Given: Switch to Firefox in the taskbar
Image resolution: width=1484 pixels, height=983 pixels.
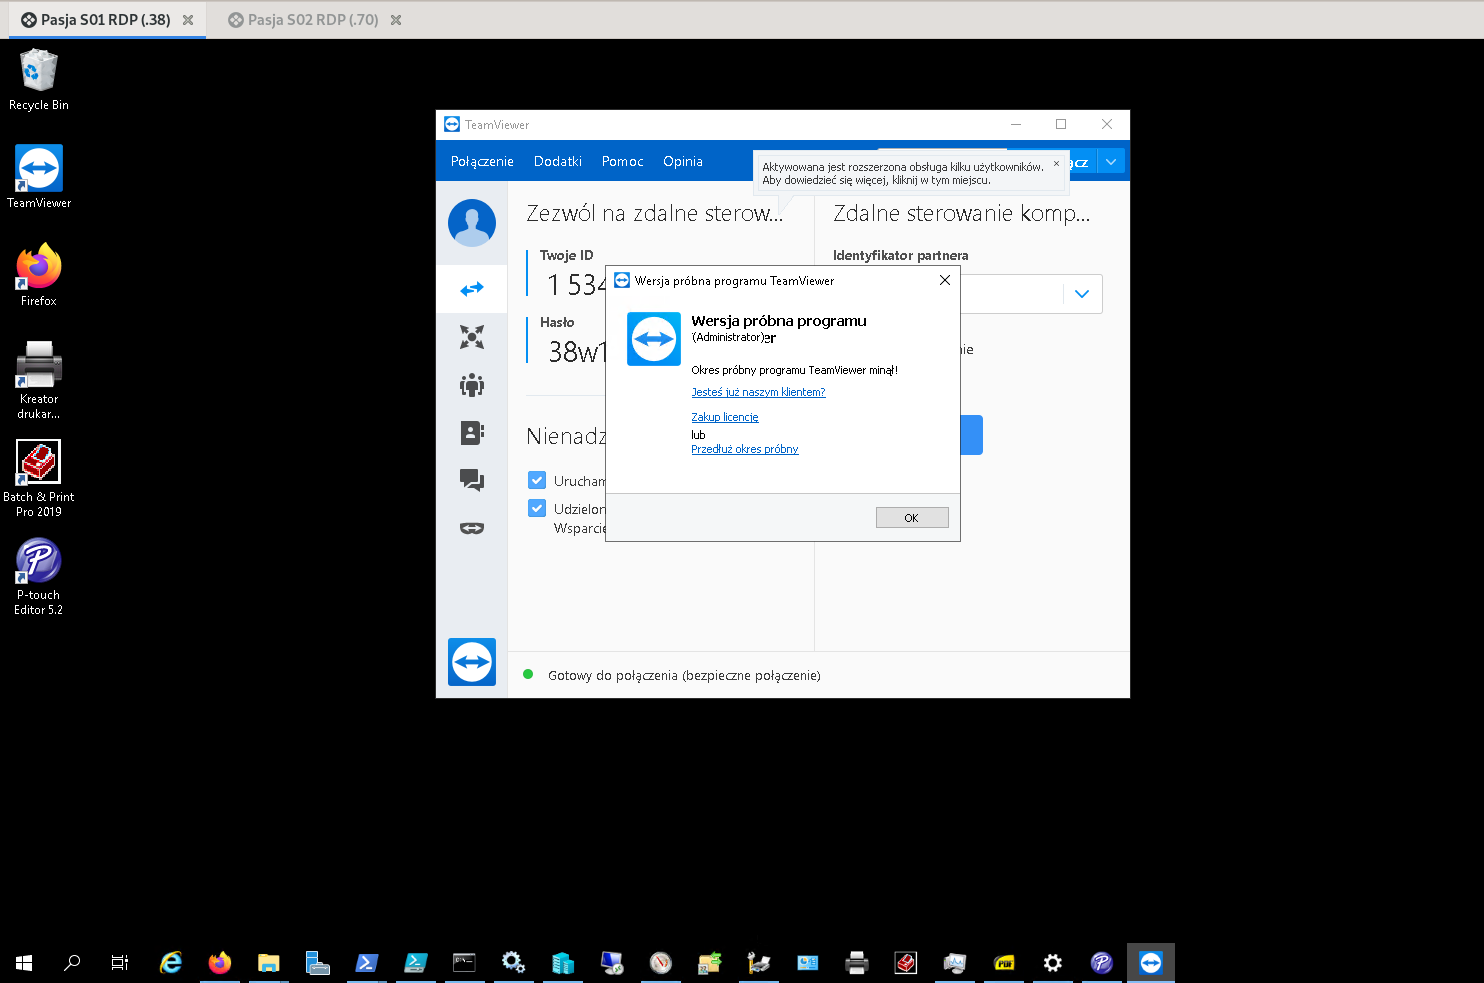Looking at the screenshot, I should coord(220,963).
